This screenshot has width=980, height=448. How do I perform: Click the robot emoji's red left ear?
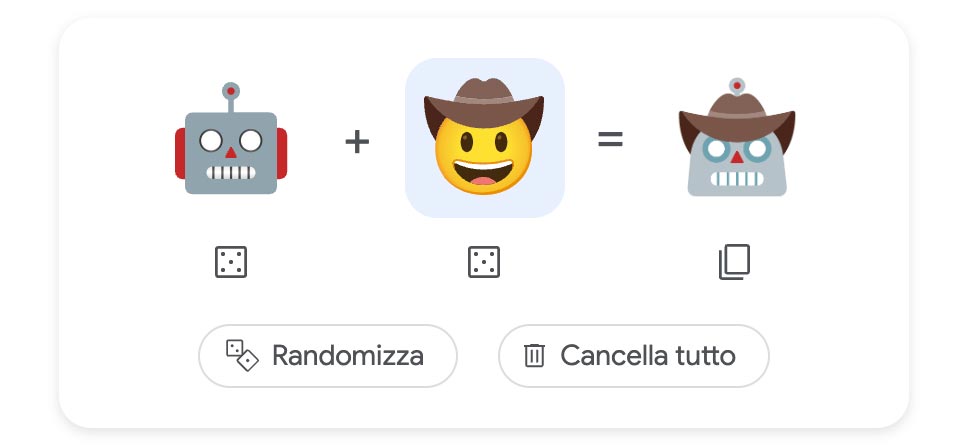tap(180, 153)
